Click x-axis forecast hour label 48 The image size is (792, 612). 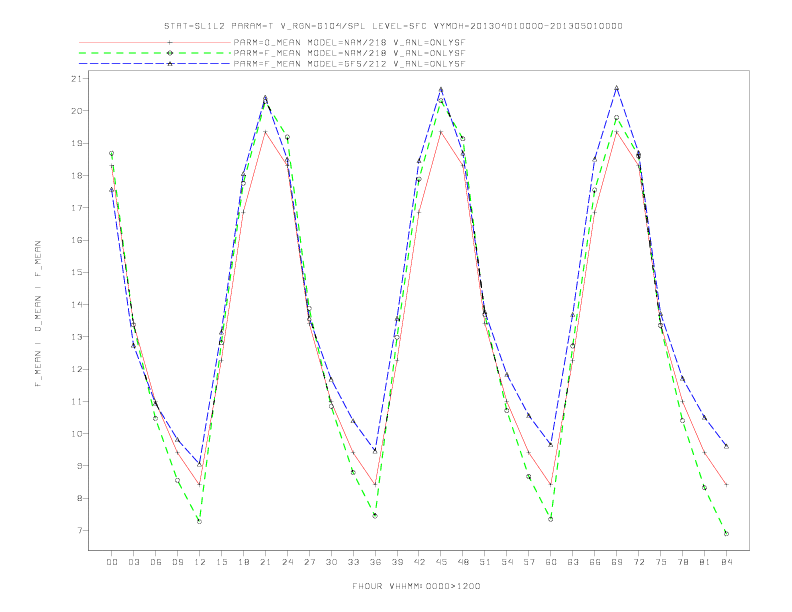tap(463, 562)
